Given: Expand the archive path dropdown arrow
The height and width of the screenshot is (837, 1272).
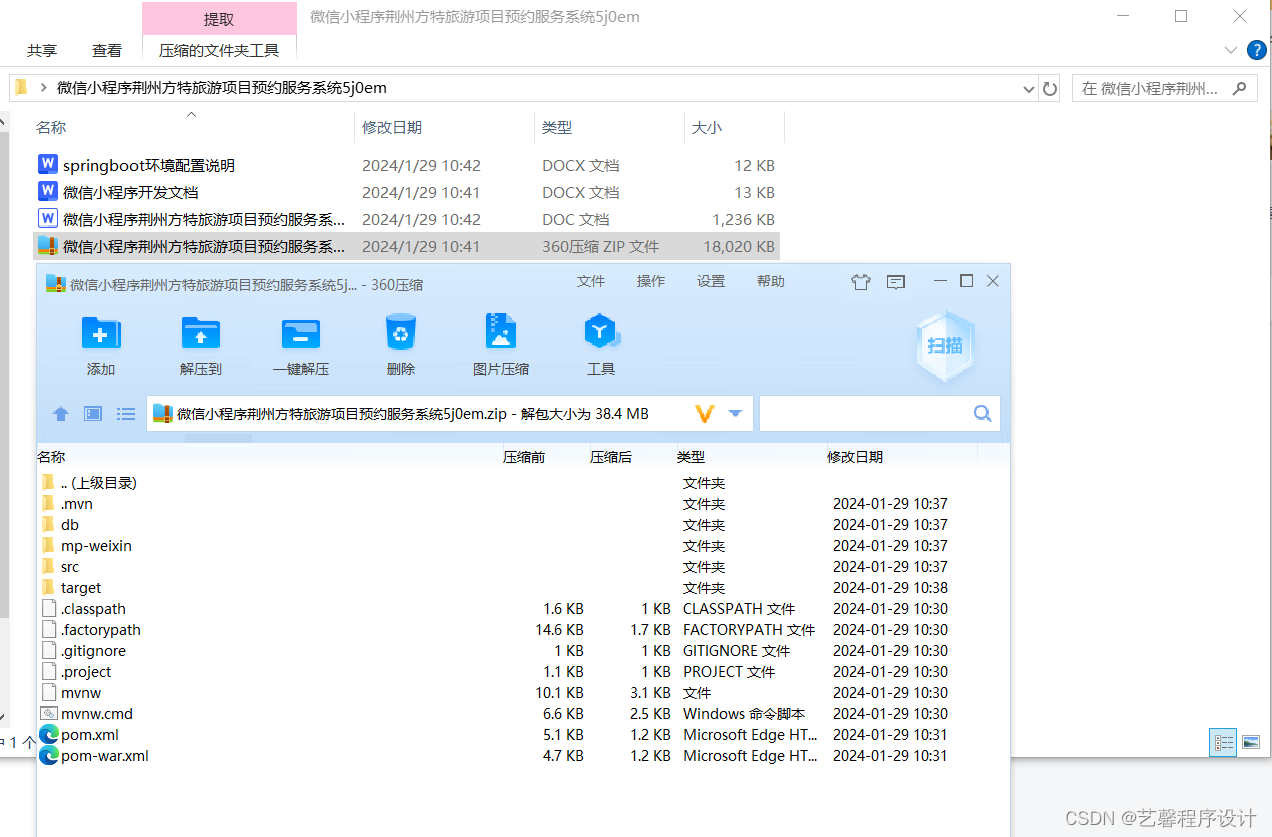Looking at the screenshot, I should 736,413.
